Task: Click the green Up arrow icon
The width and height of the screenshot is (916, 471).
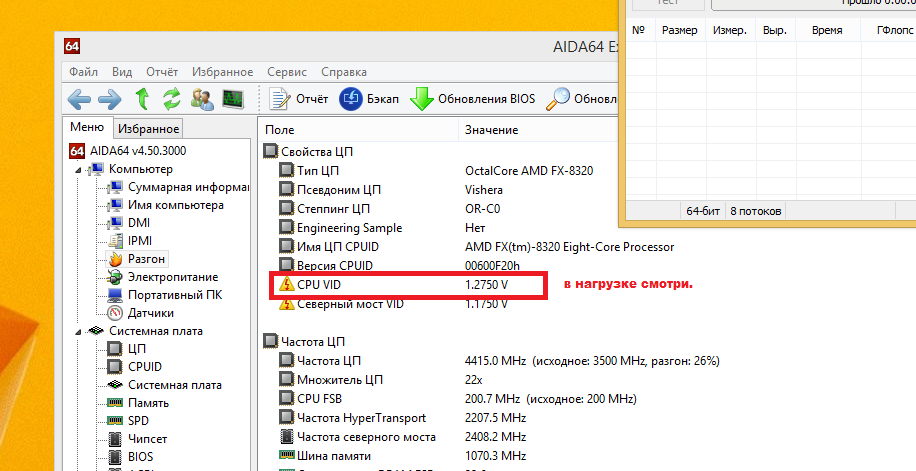Action: pyautogui.click(x=142, y=99)
